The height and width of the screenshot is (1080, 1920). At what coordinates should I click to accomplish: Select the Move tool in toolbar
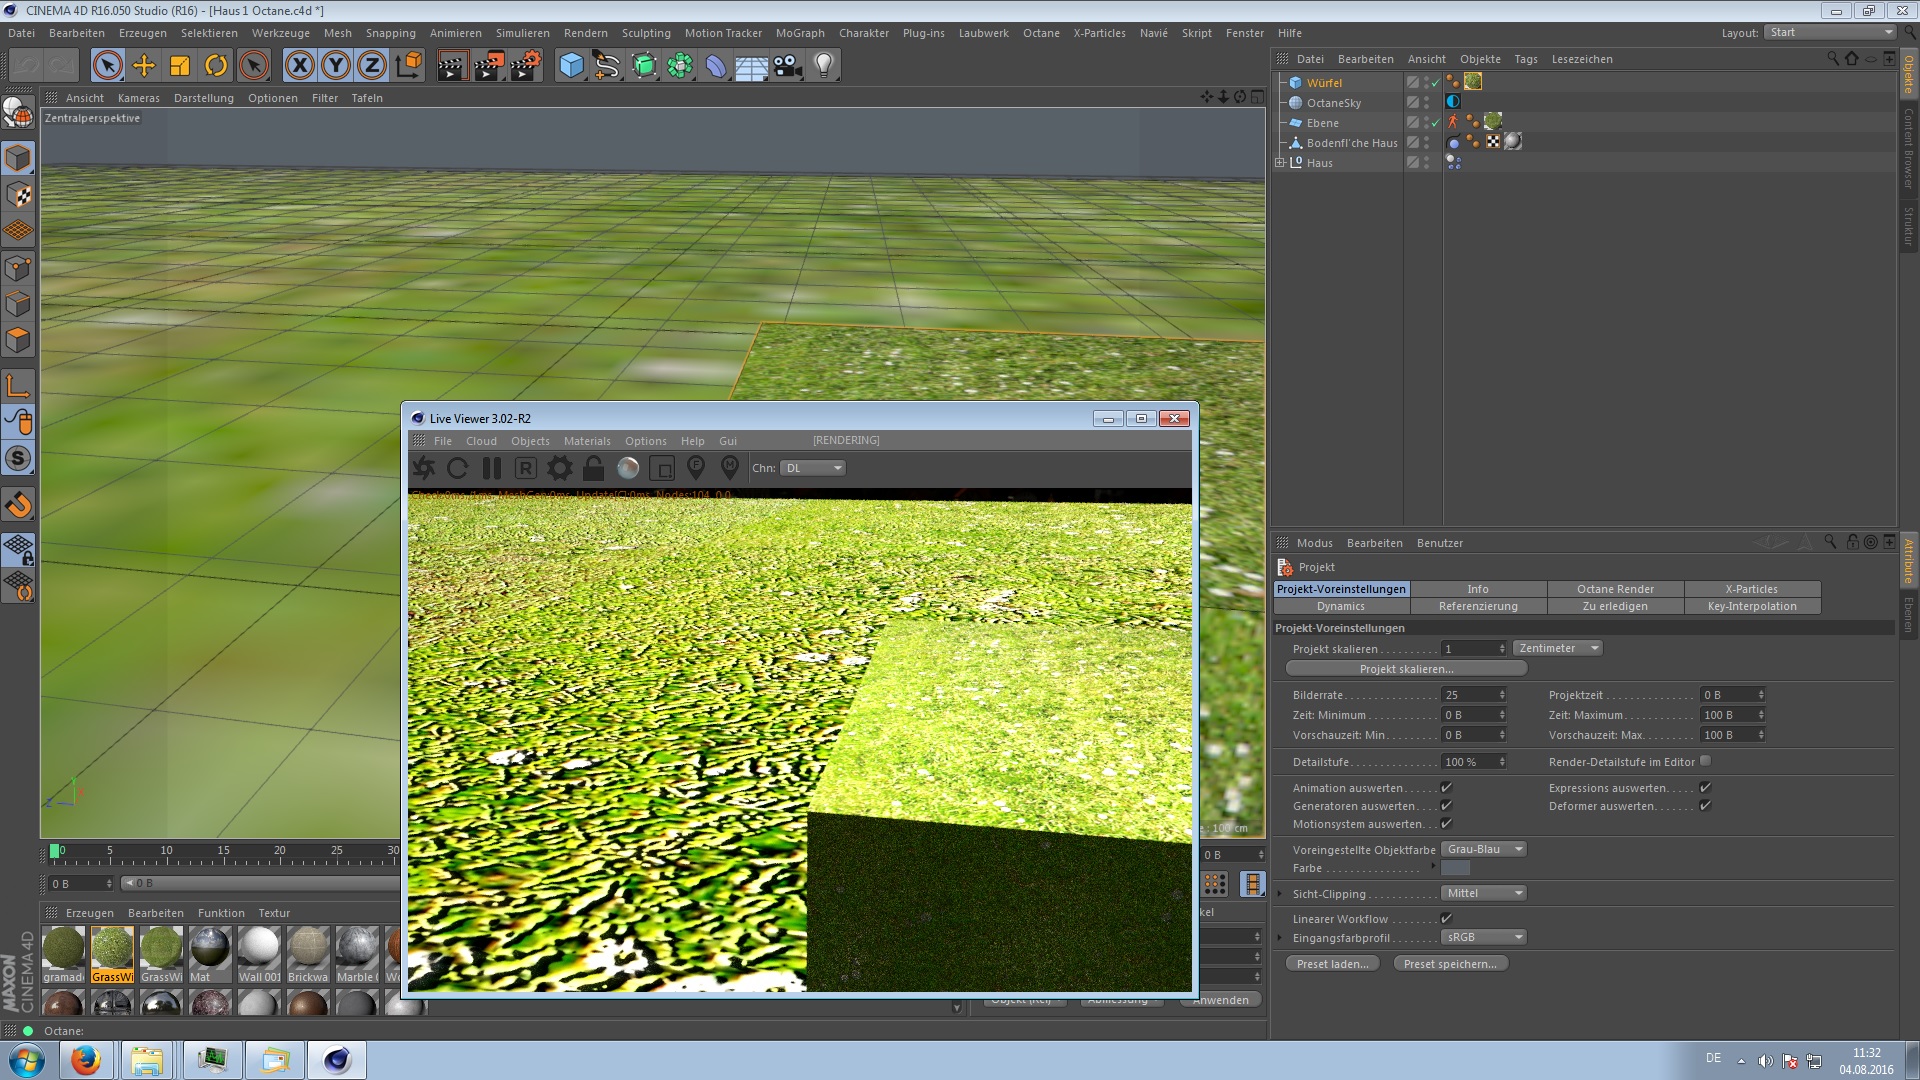click(x=144, y=66)
